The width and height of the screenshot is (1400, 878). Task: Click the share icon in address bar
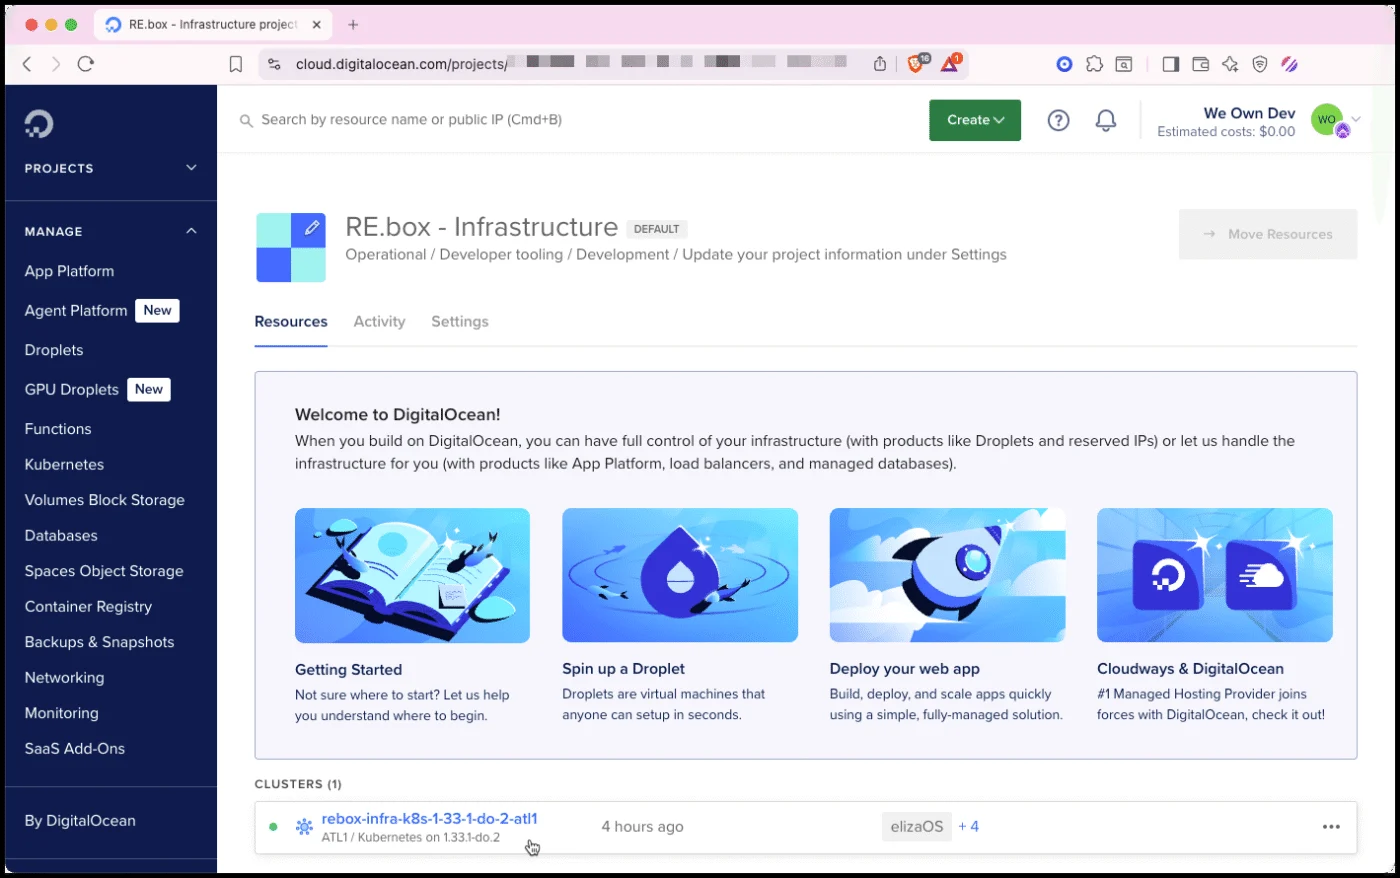880,64
